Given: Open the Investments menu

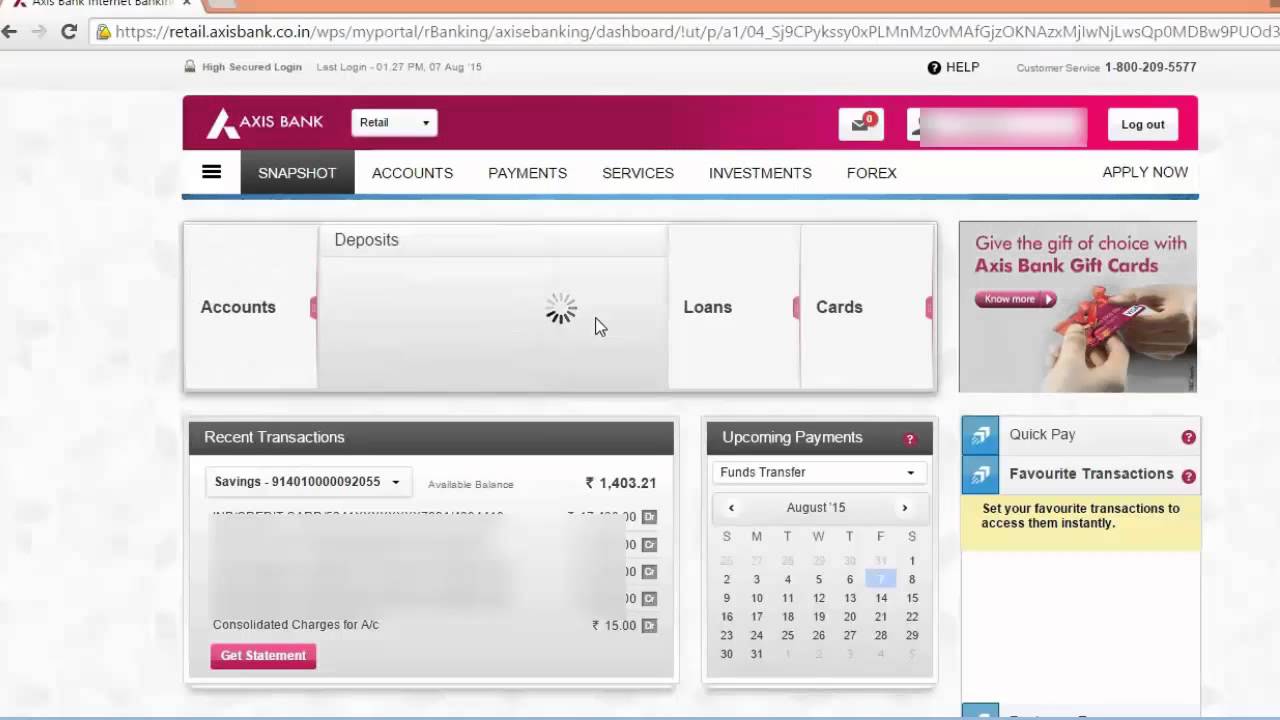Looking at the screenshot, I should coord(760,173).
